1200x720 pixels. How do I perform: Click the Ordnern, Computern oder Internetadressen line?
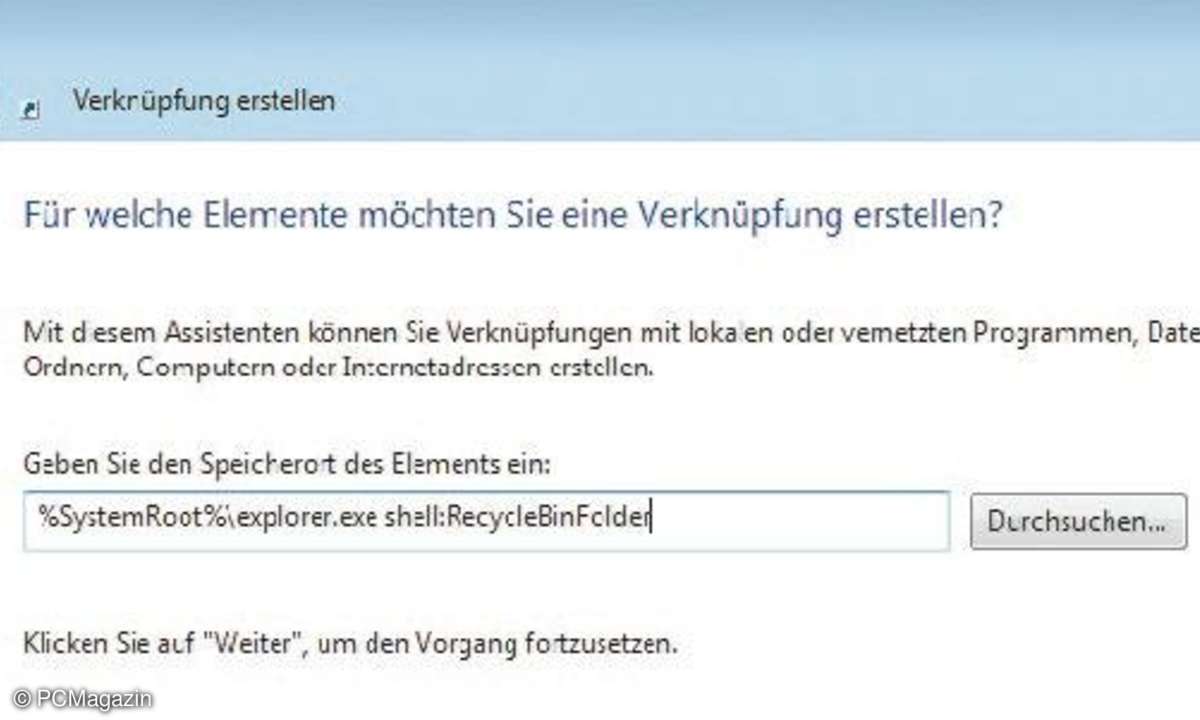coord(338,367)
